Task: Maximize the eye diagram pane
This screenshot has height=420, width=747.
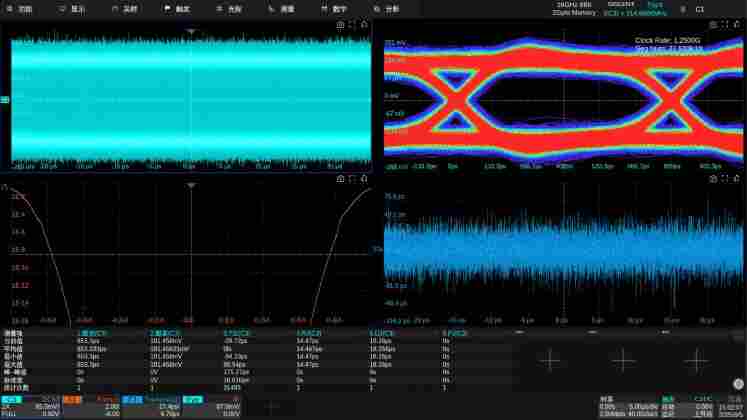Action: coord(725,23)
